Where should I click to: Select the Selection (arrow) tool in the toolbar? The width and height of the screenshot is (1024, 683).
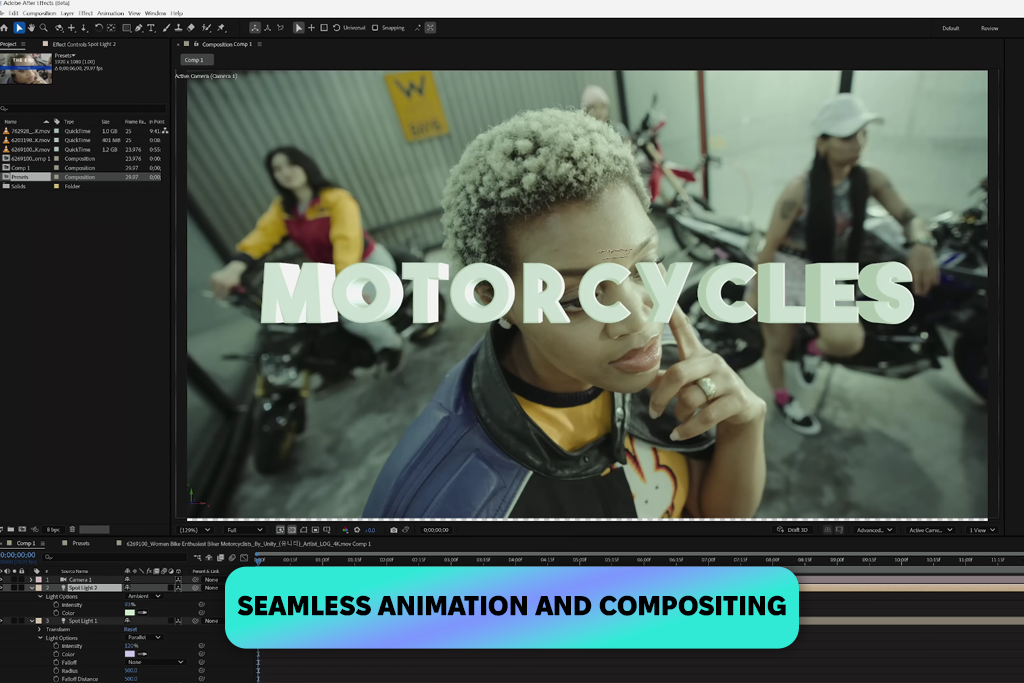[x=19, y=28]
